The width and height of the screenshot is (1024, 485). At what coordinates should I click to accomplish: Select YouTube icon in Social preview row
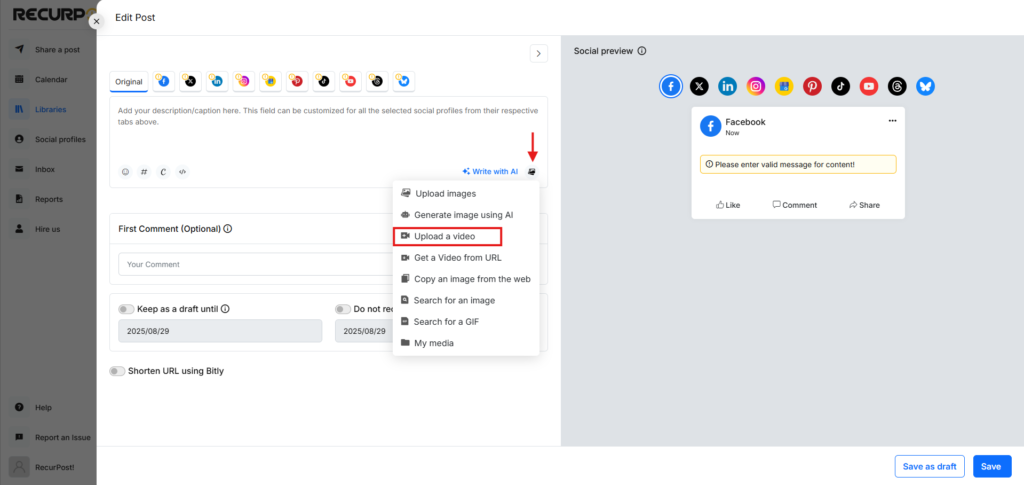click(x=869, y=86)
